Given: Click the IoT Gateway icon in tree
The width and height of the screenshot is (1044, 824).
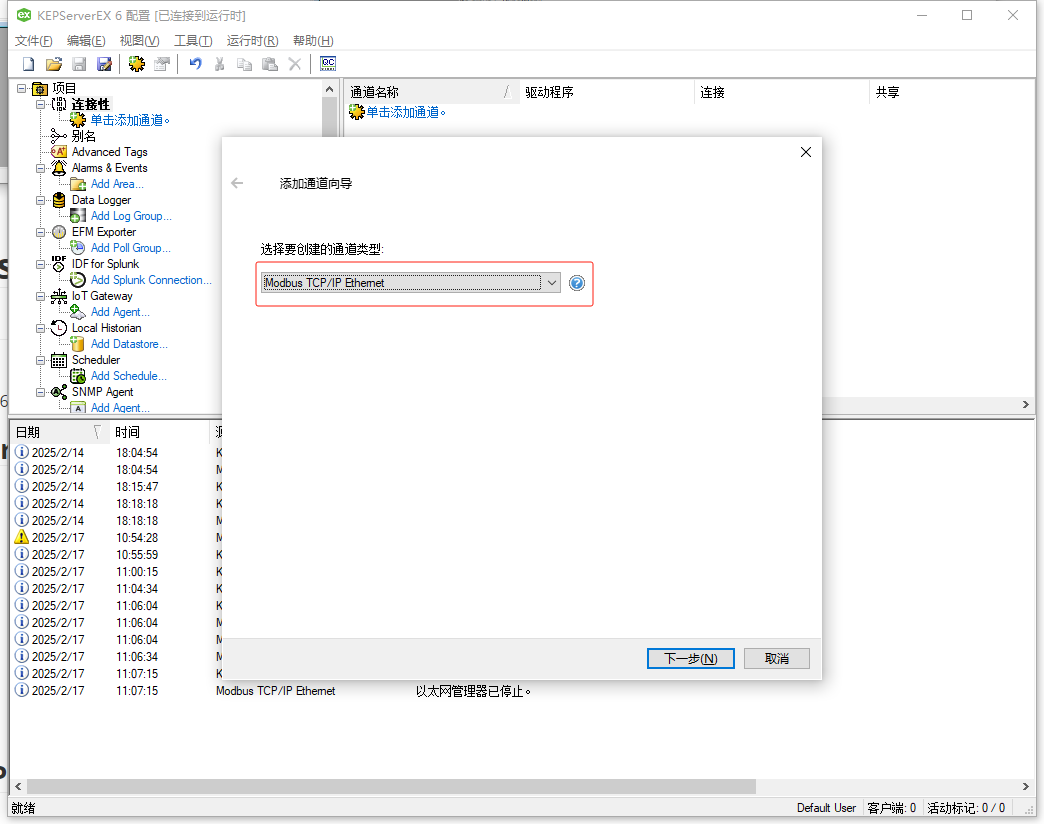Looking at the screenshot, I should (x=59, y=296).
